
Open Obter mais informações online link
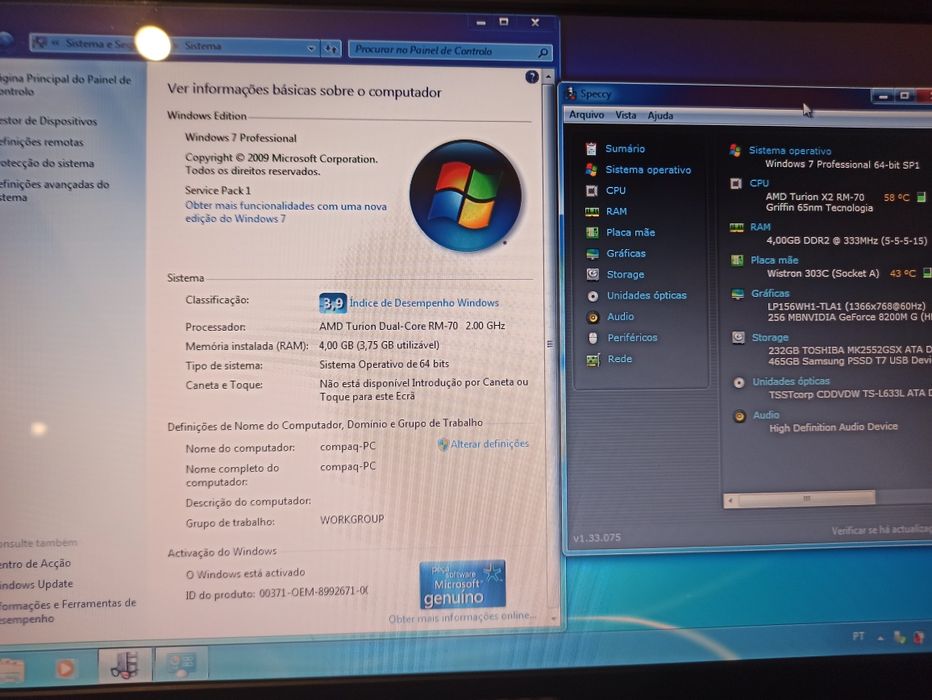pyautogui.click(x=462, y=617)
